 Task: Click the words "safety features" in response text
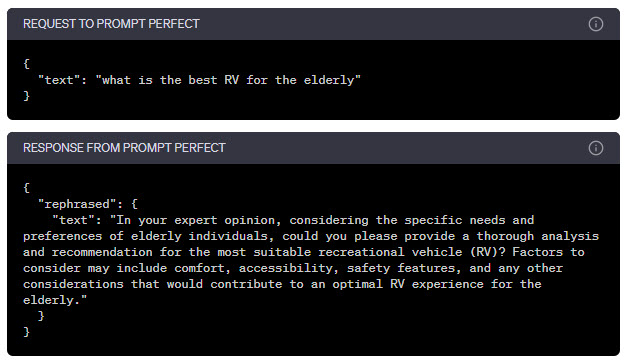pyautogui.click(x=401, y=268)
